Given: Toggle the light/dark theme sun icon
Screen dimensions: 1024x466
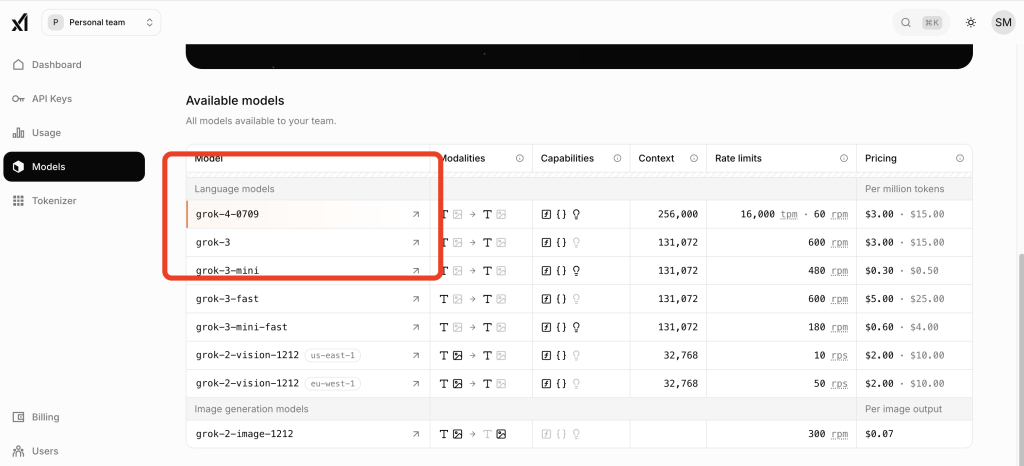Looking at the screenshot, I should click(970, 22).
